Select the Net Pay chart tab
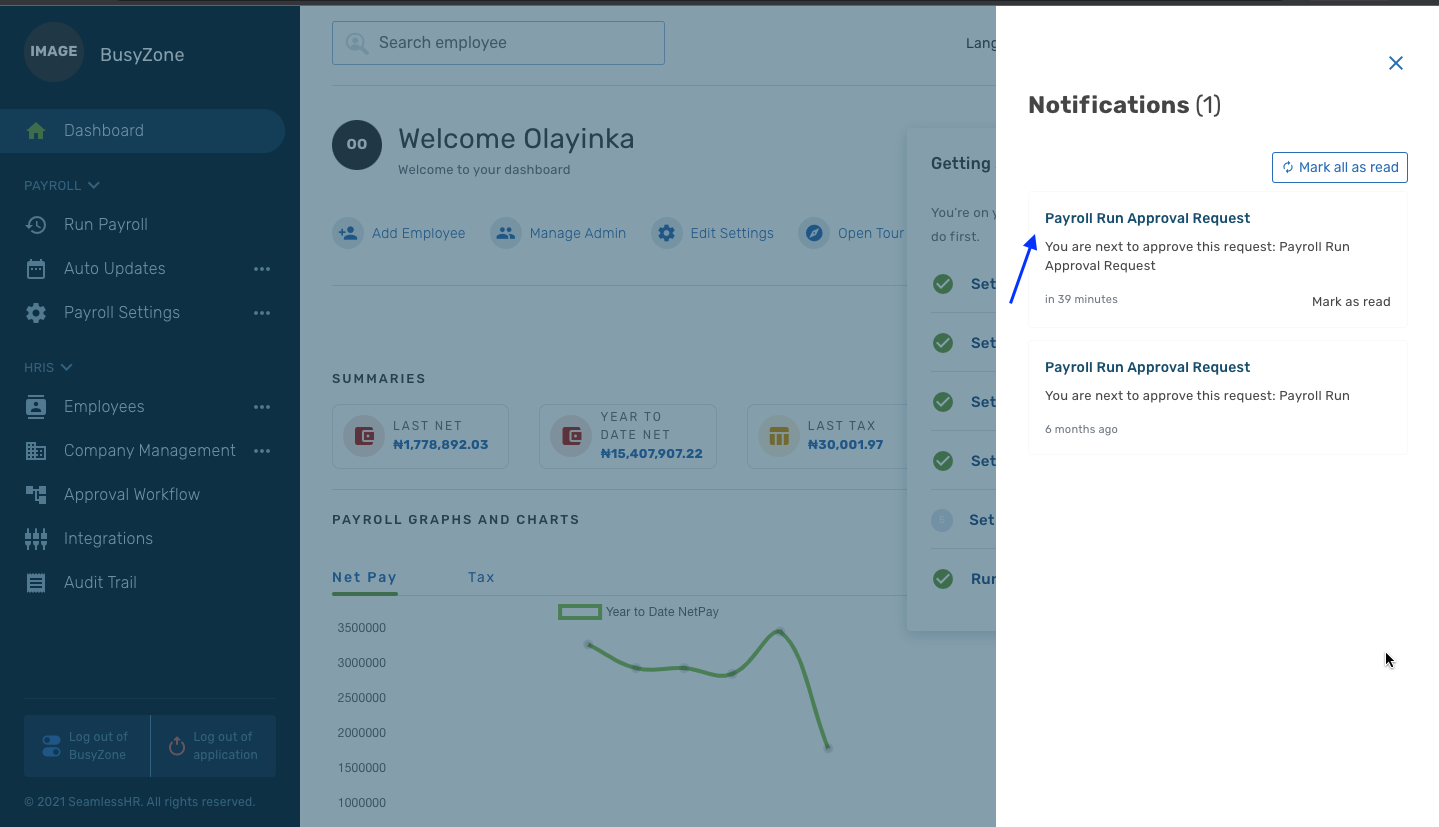Image resolution: width=1439 pixels, height=827 pixels. click(x=364, y=577)
